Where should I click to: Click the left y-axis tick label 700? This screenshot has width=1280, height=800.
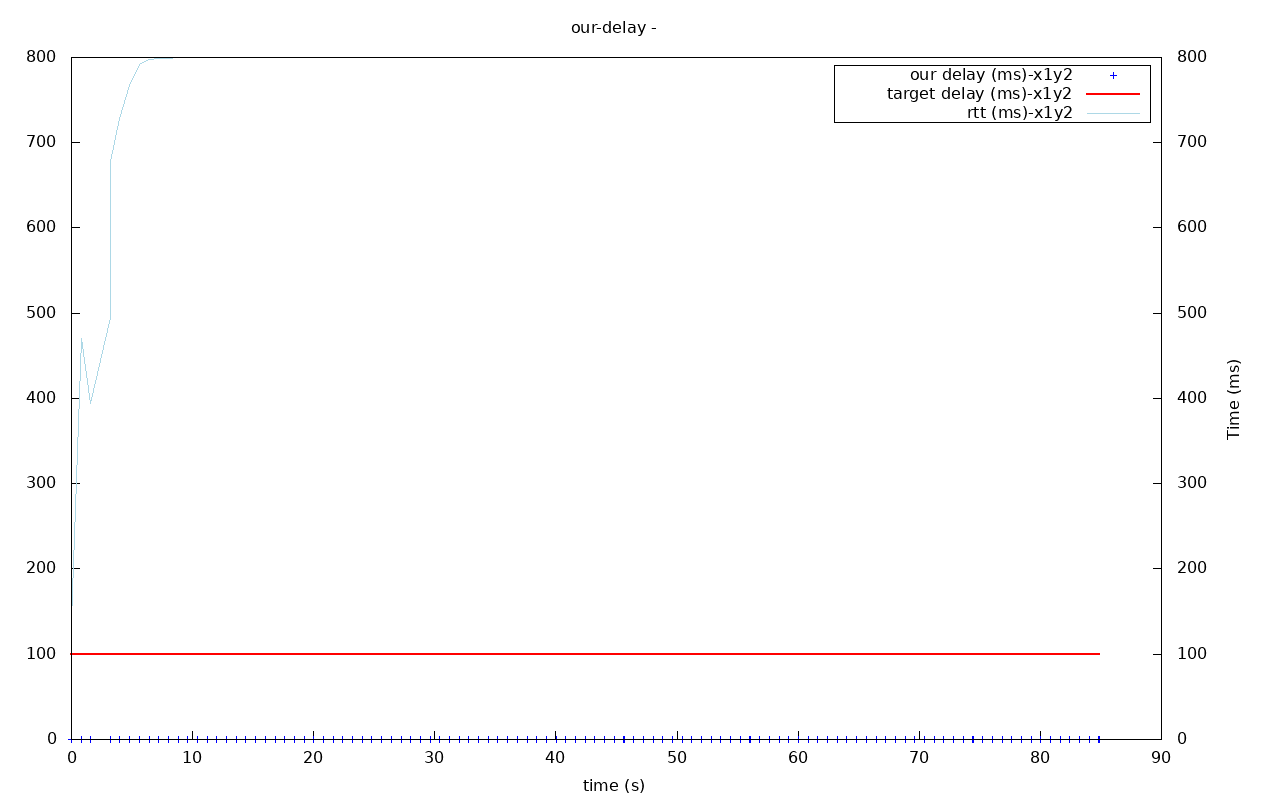[x=41, y=142]
